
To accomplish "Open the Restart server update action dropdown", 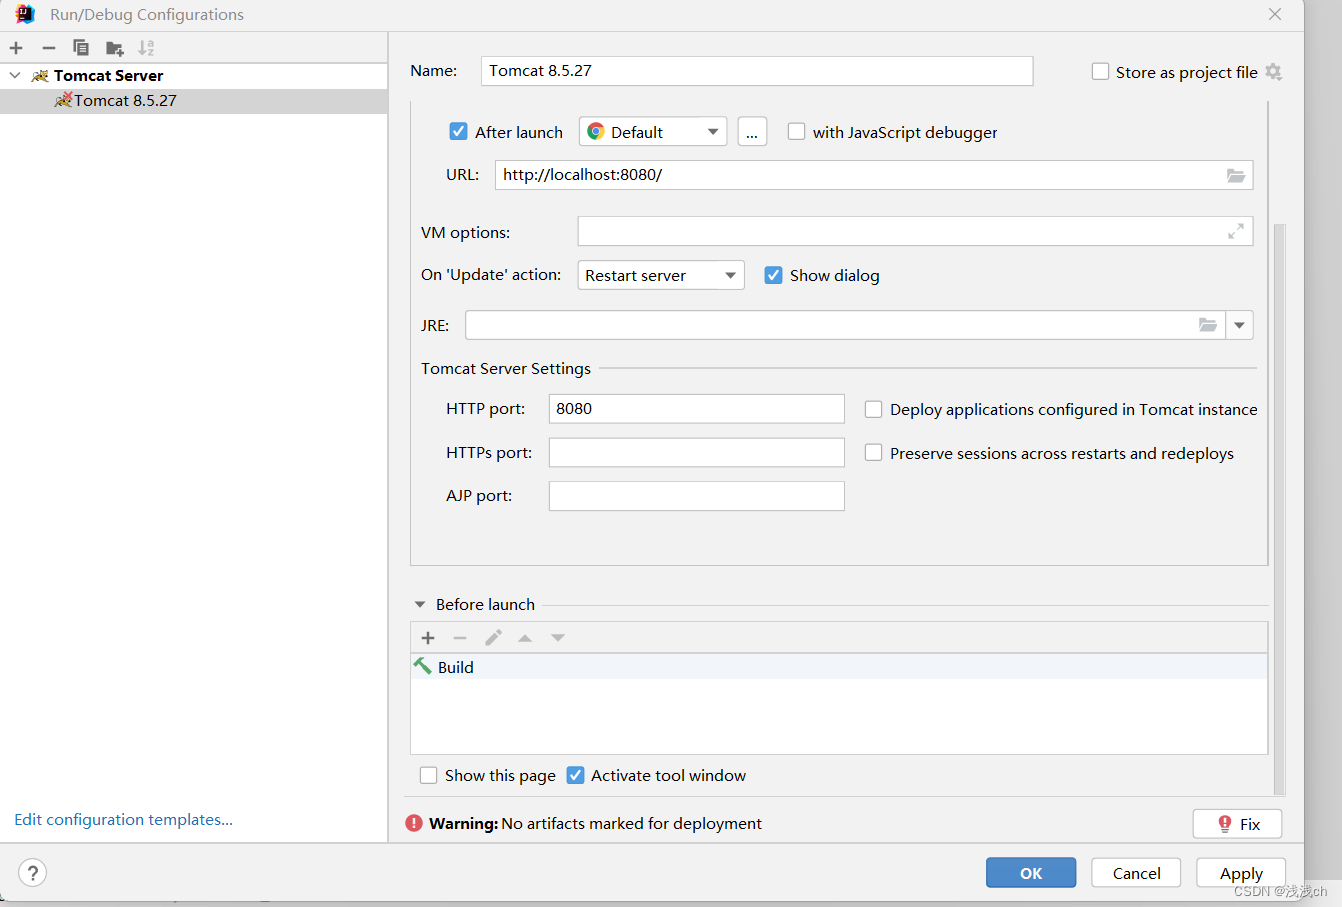I will 661,275.
